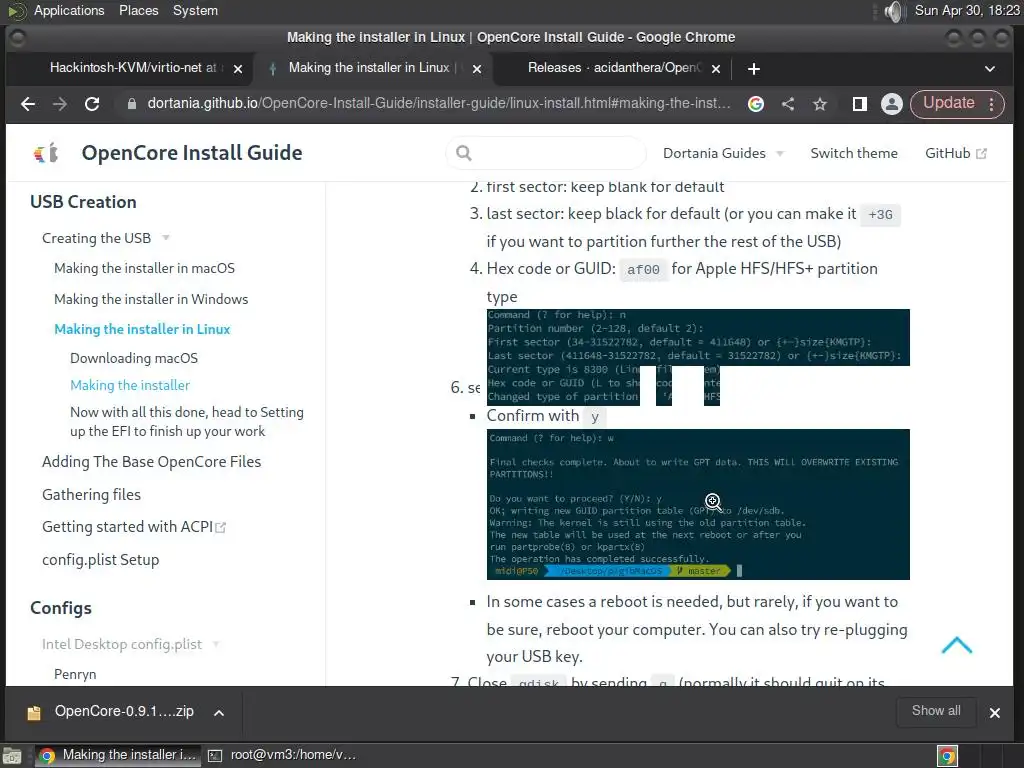The image size is (1024, 768).
Task: Open the Chrome three-dot menu
Action: 991,104
